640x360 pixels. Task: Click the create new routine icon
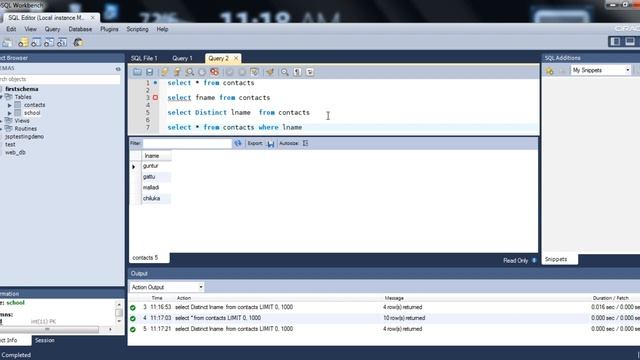pyautogui.click(x=62, y=42)
